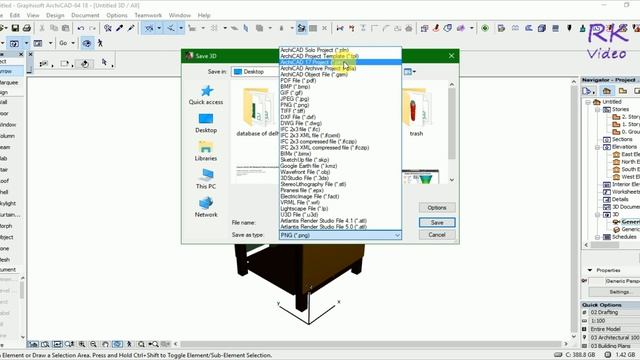Screen dimensions: 640x360
Task: Open the View menu
Action: pos(33,15)
